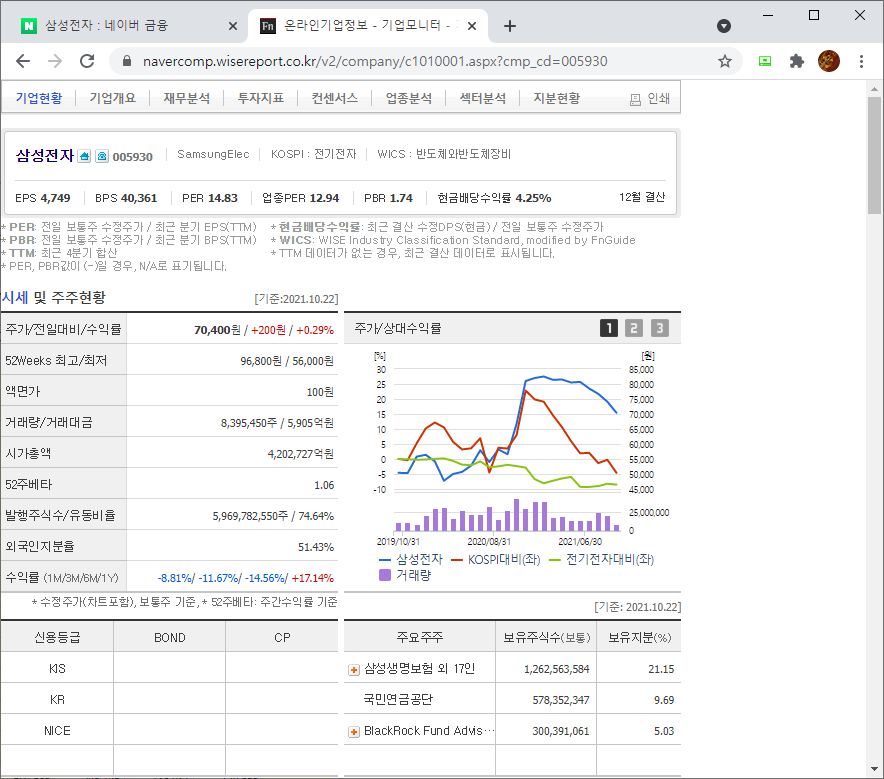Click the 삼성전자 company name heading
Screen dimensions: 884x779
click(45, 155)
